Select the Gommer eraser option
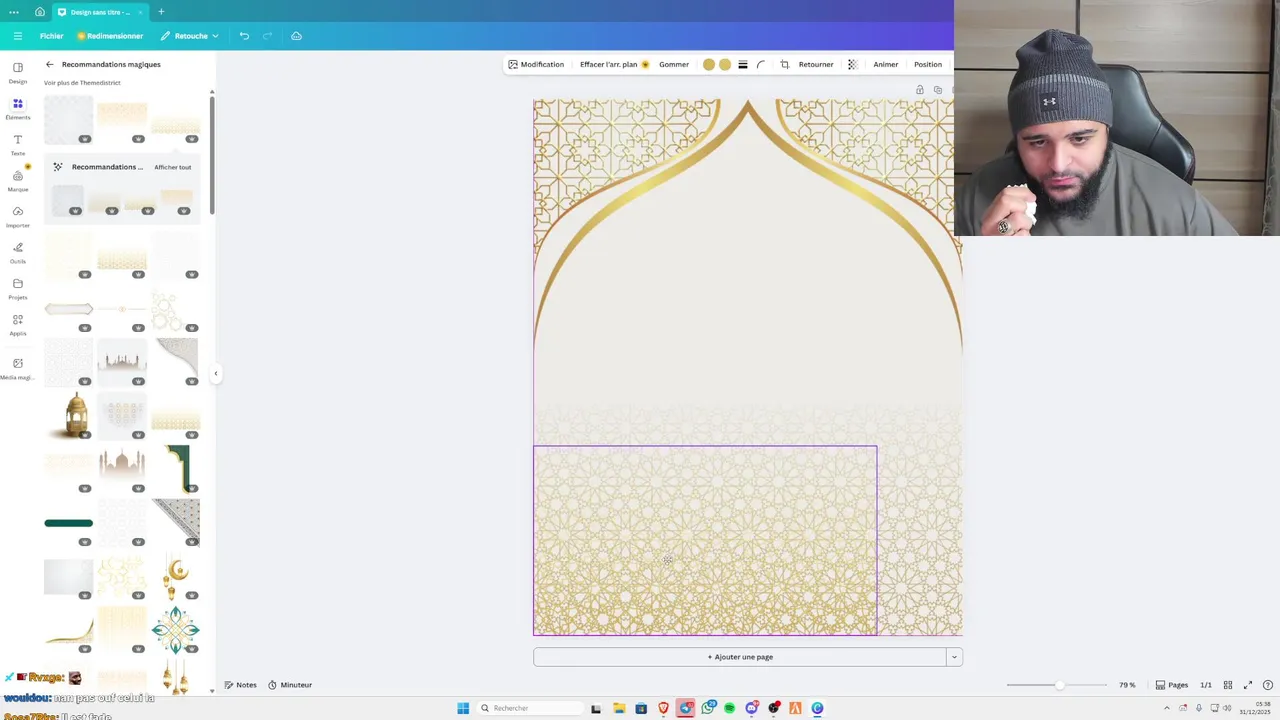This screenshot has height=720, width=1280. point(674,64)
